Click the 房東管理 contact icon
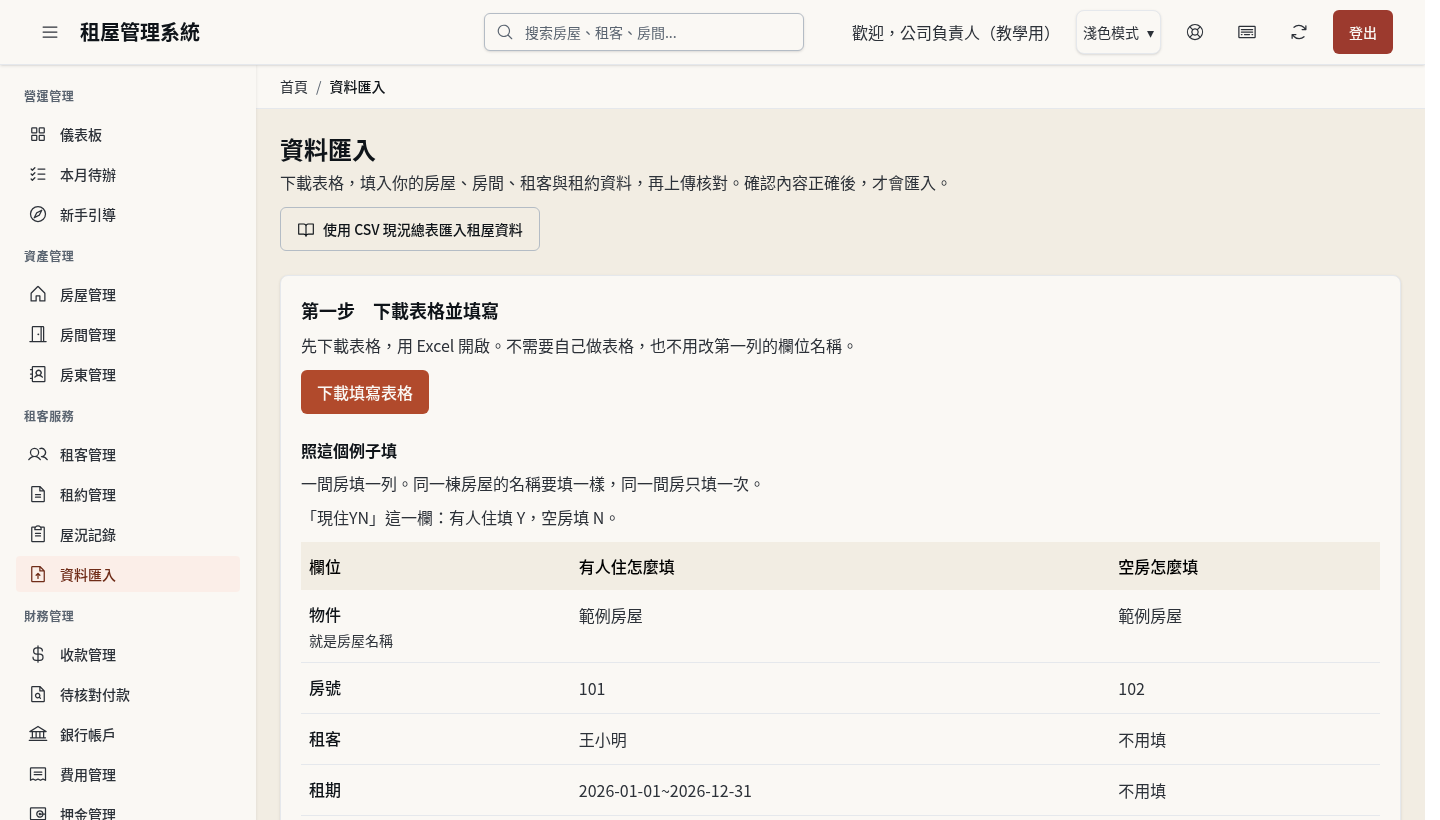The height and width of the screenshot is (820, 1440). (38, 374)
